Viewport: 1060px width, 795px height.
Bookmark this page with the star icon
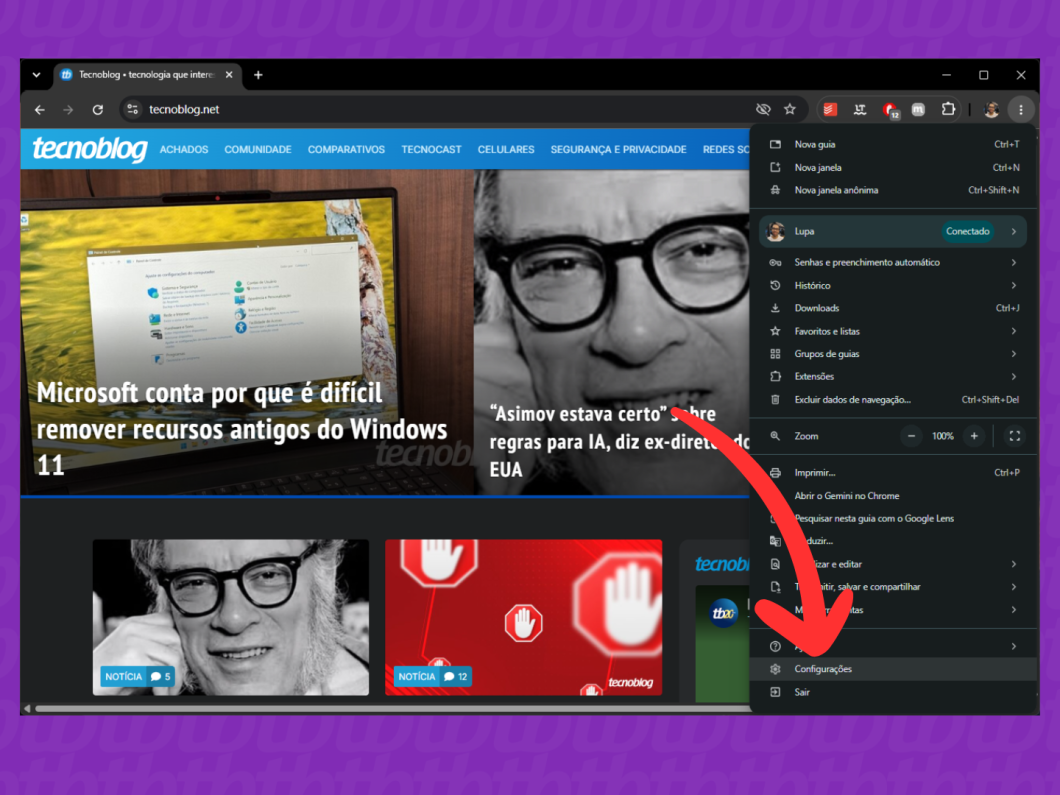790,110
